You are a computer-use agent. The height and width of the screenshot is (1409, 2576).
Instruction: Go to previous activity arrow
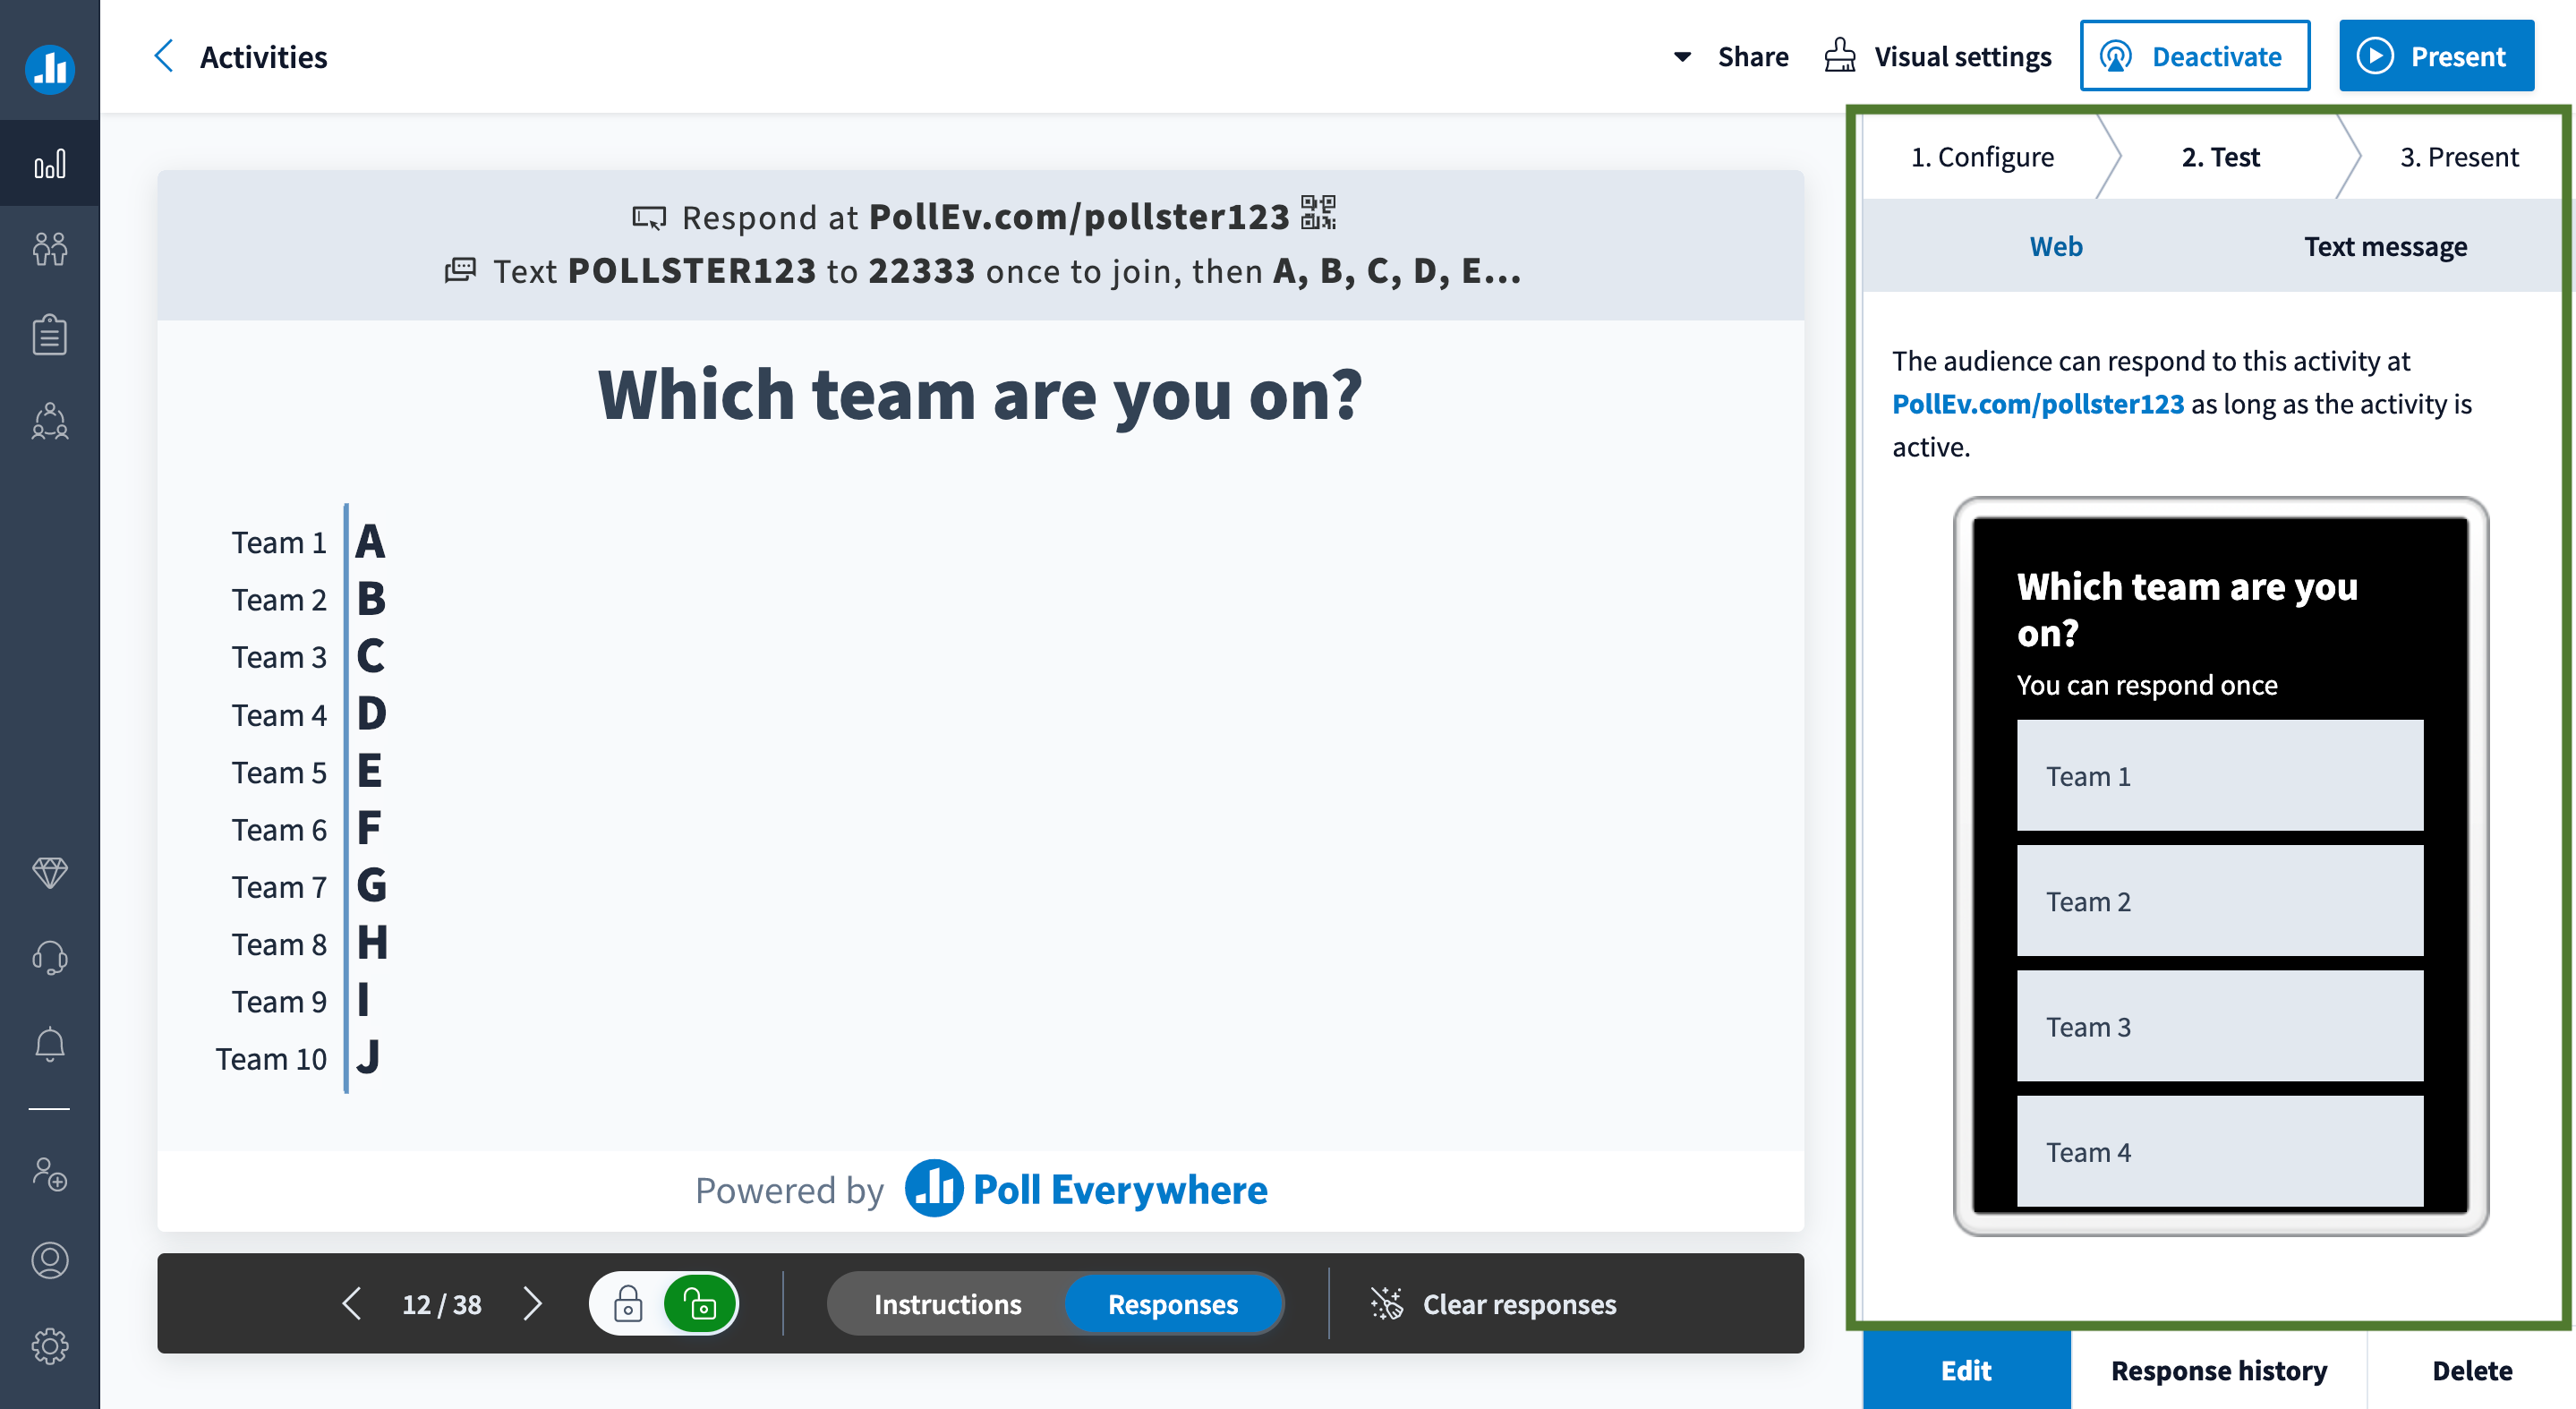tap(351, 1303)
